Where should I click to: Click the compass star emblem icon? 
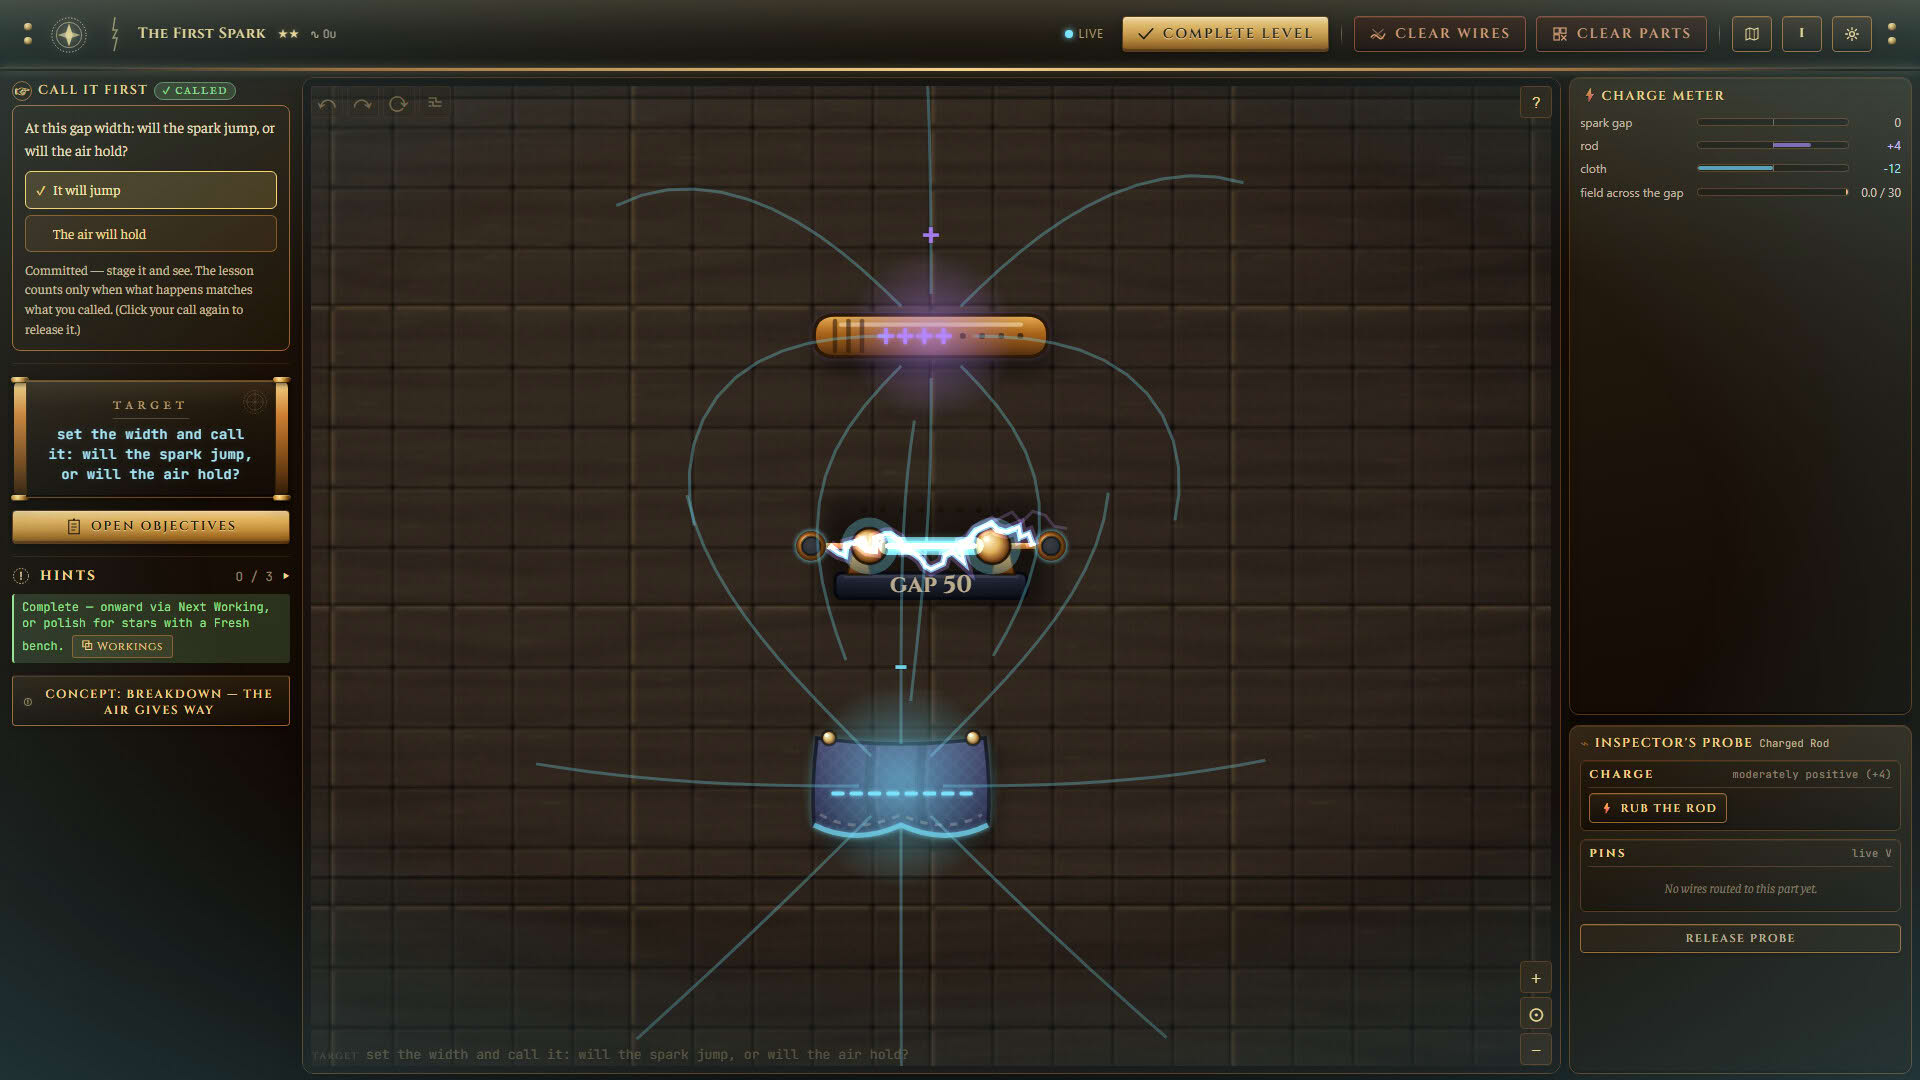coord(68,34)
